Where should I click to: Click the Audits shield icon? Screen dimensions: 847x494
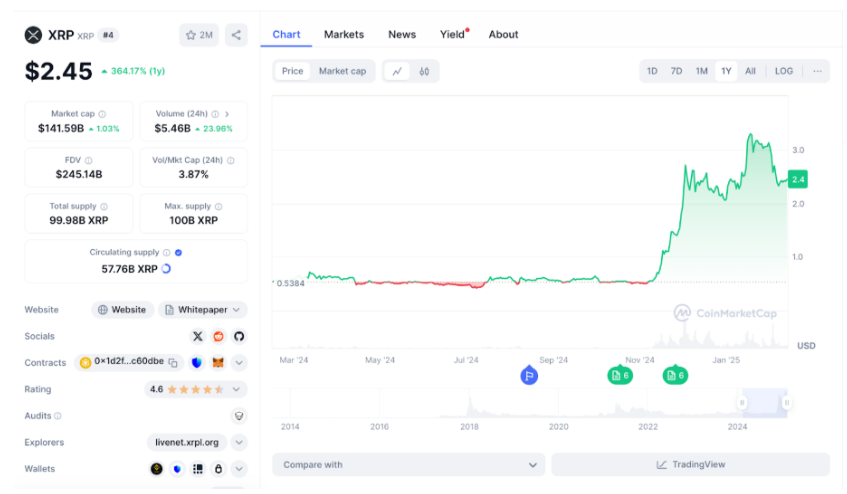coord(239,416)
